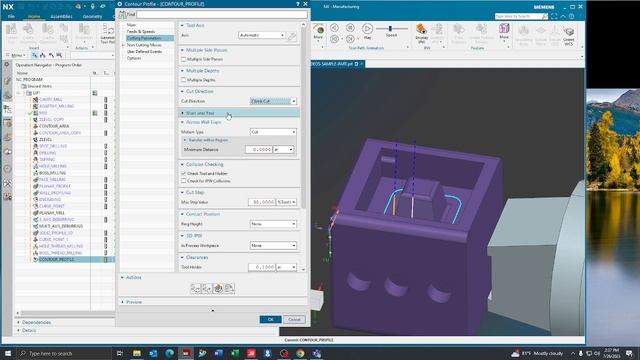Click the Windows Start button
The width and height of the screenshot is (640, 360).
coord(8,353)
